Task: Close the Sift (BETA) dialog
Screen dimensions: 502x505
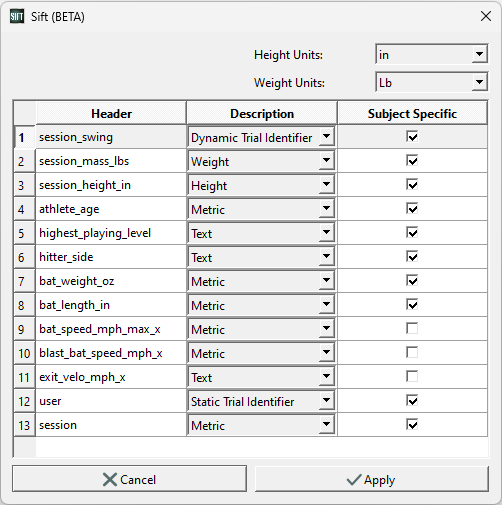Action: (486, 16)
